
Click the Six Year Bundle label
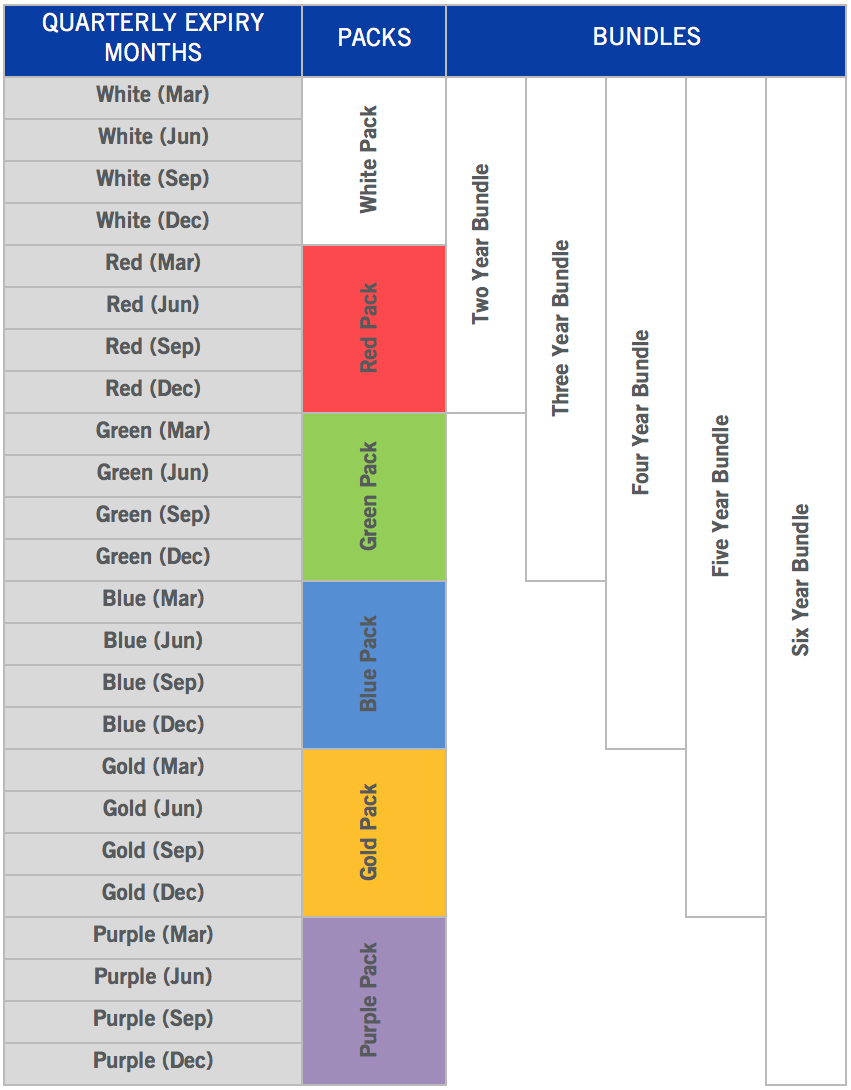[x=802, y=580]
